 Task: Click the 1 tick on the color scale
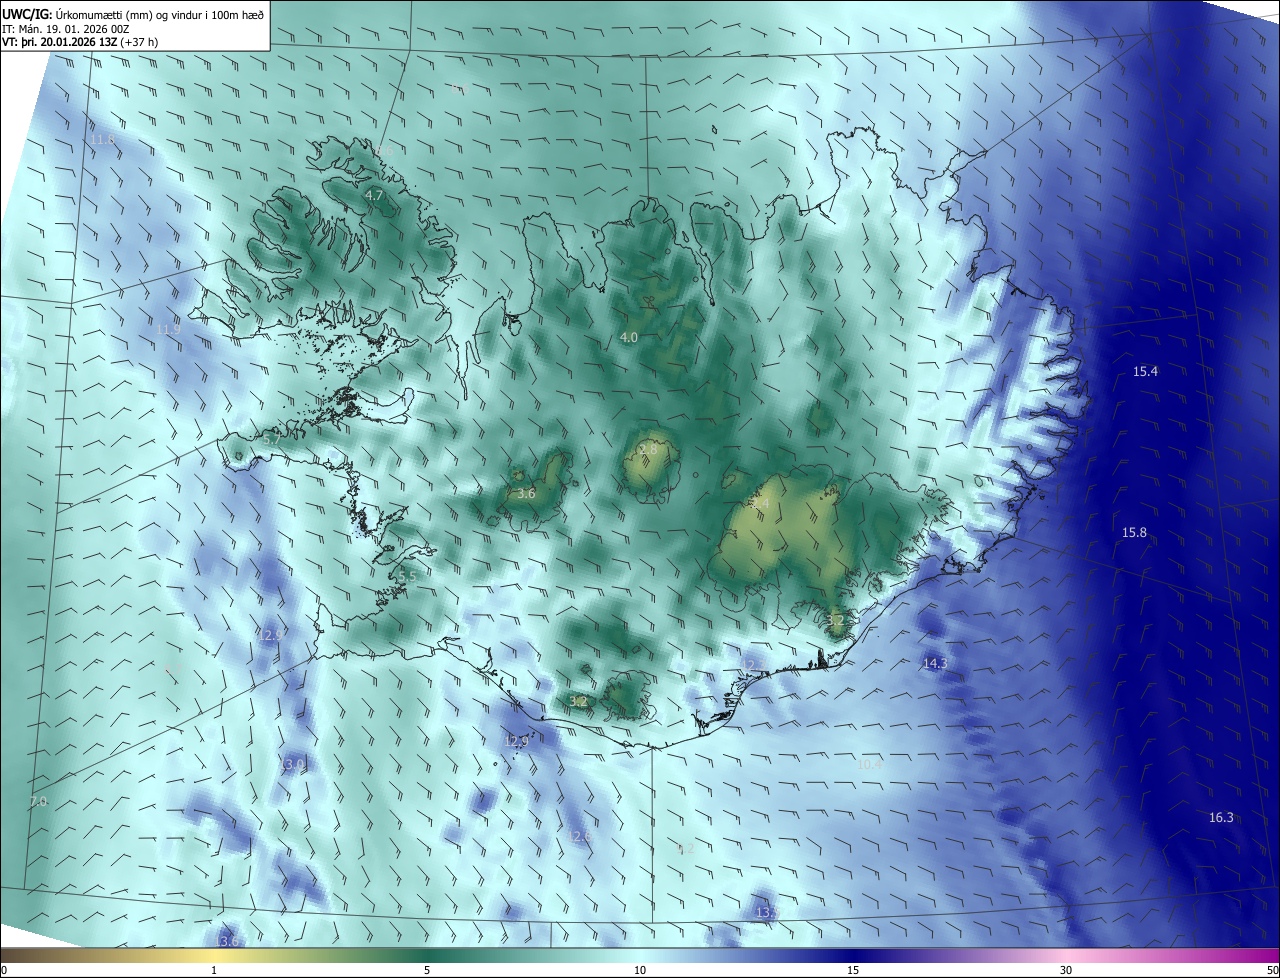(x=215, y=971)
